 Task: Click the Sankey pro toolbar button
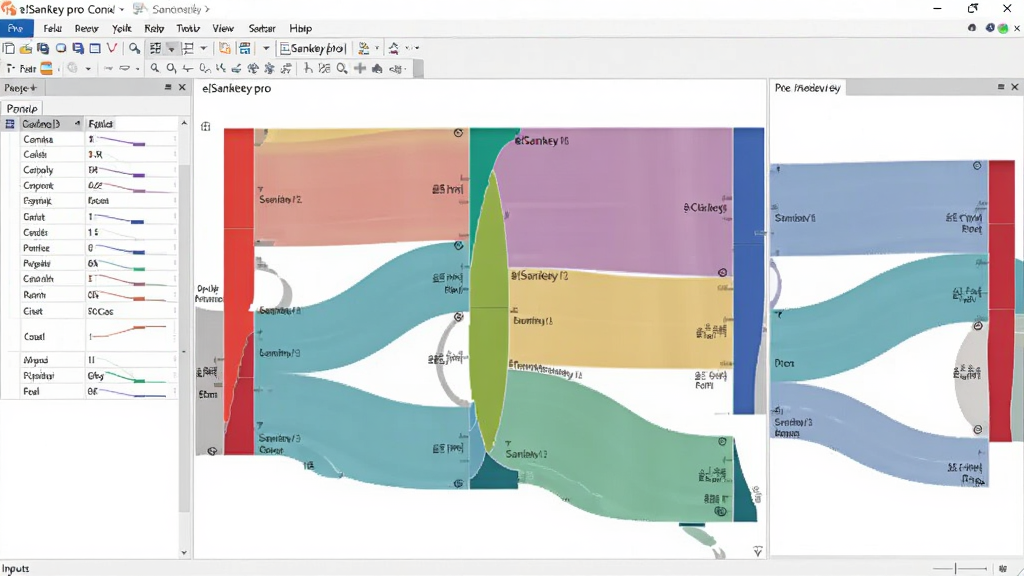[x=312, y=48]
